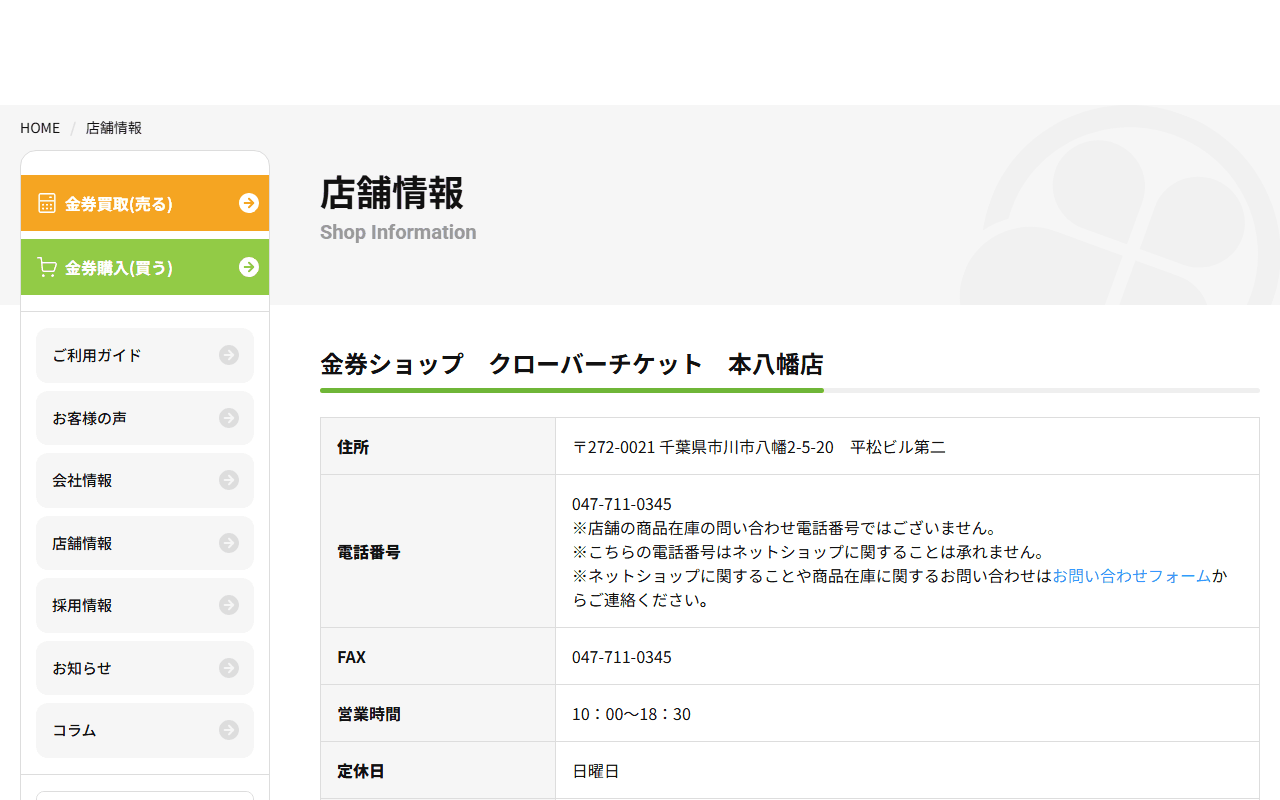Click the FAX number 047-711-0345
Image resolution: width=1280 pixels, height=800 pixels.
coord(622,657)
